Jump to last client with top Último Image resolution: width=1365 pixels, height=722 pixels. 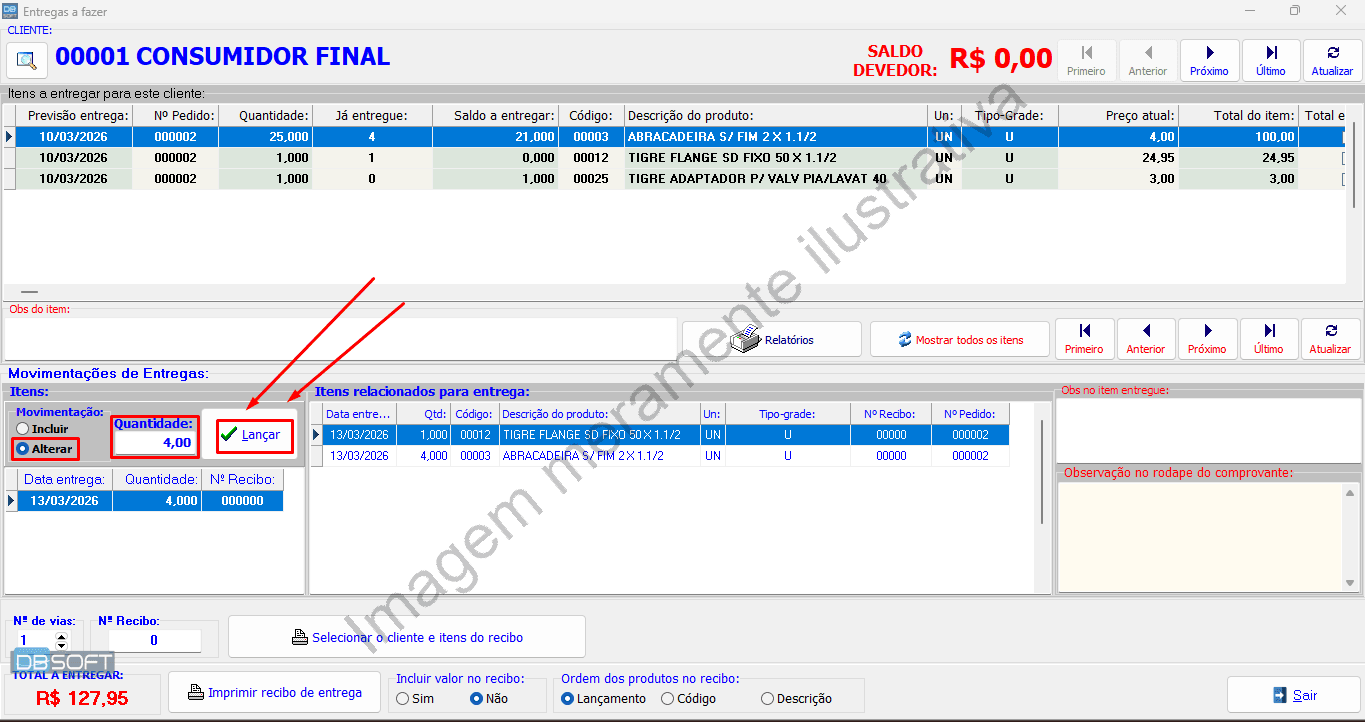click(x=1271, y=60)
